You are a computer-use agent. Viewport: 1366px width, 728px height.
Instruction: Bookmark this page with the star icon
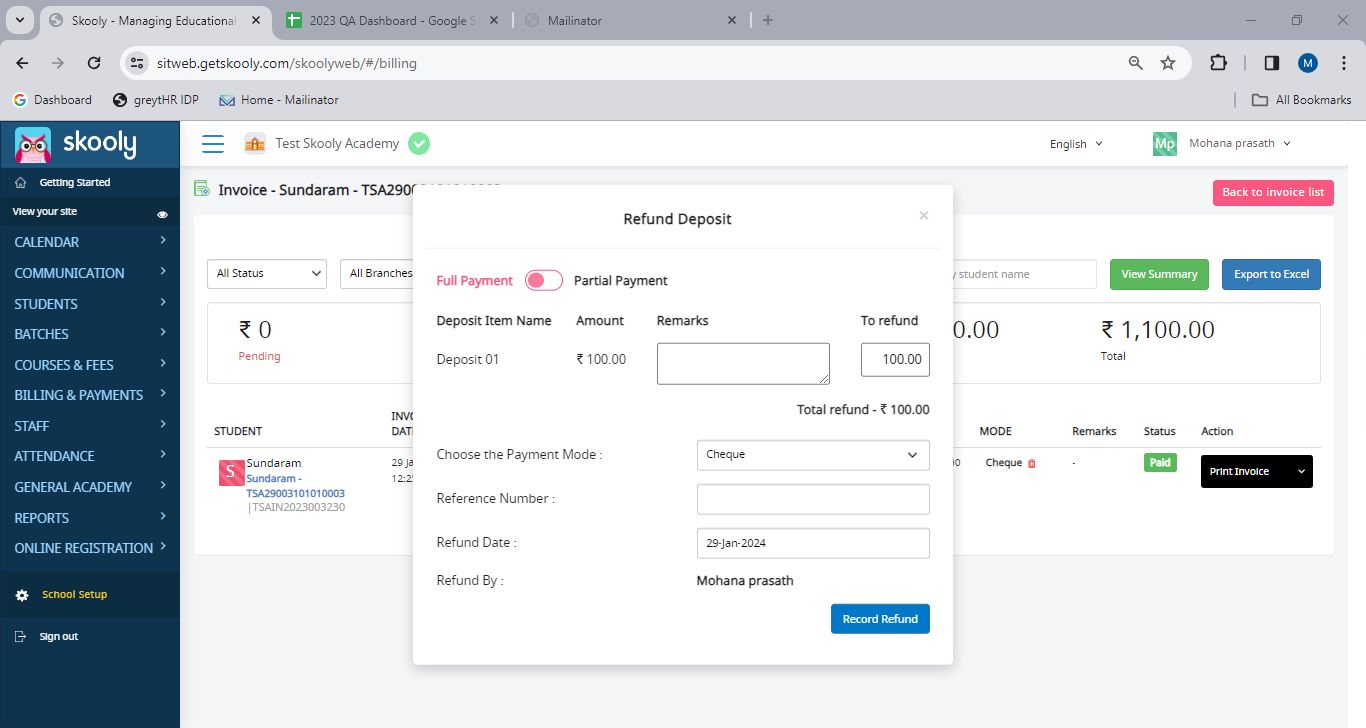pyautogui.click(x=1168, y=63)
